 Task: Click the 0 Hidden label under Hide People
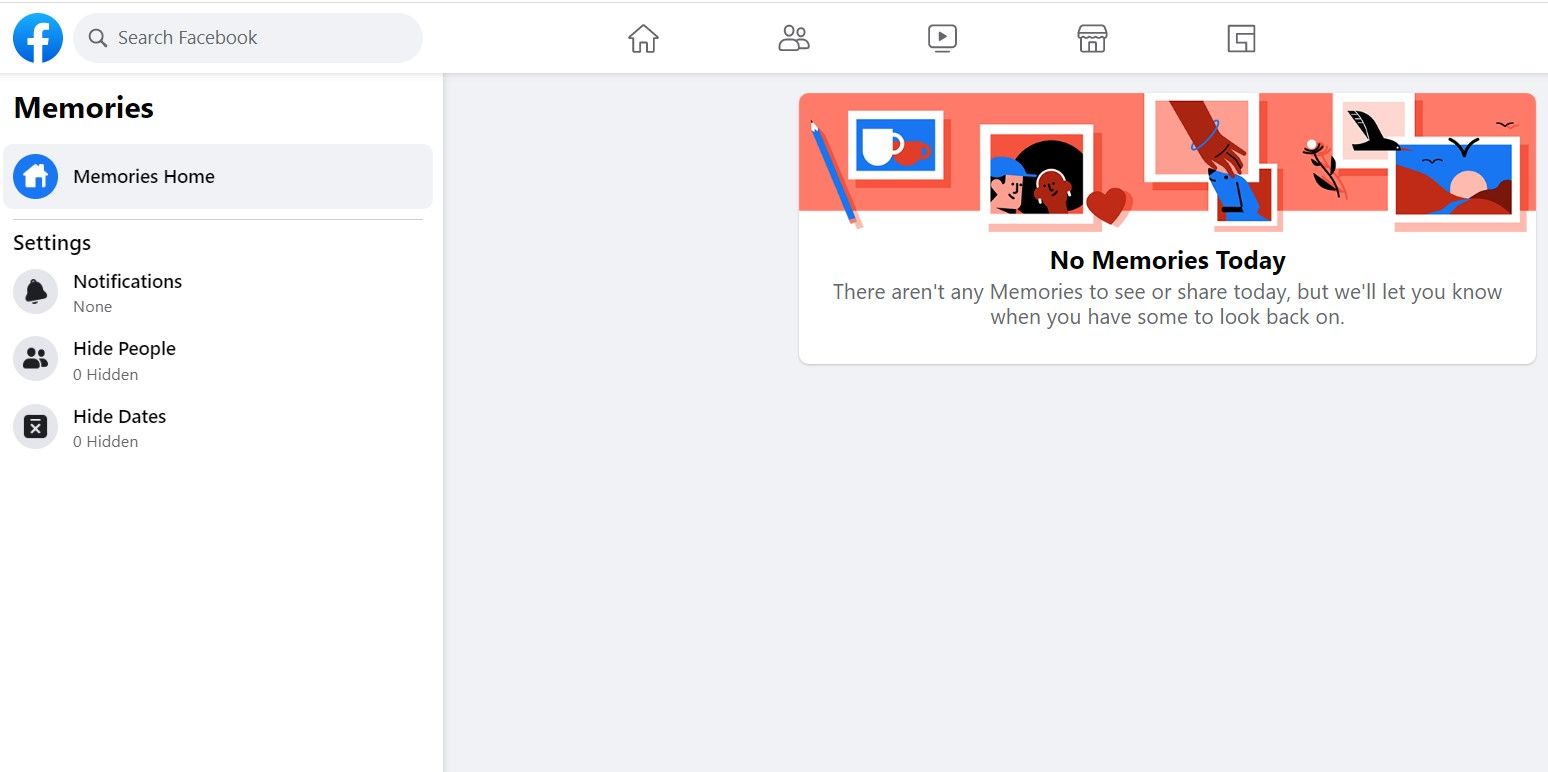105,374
